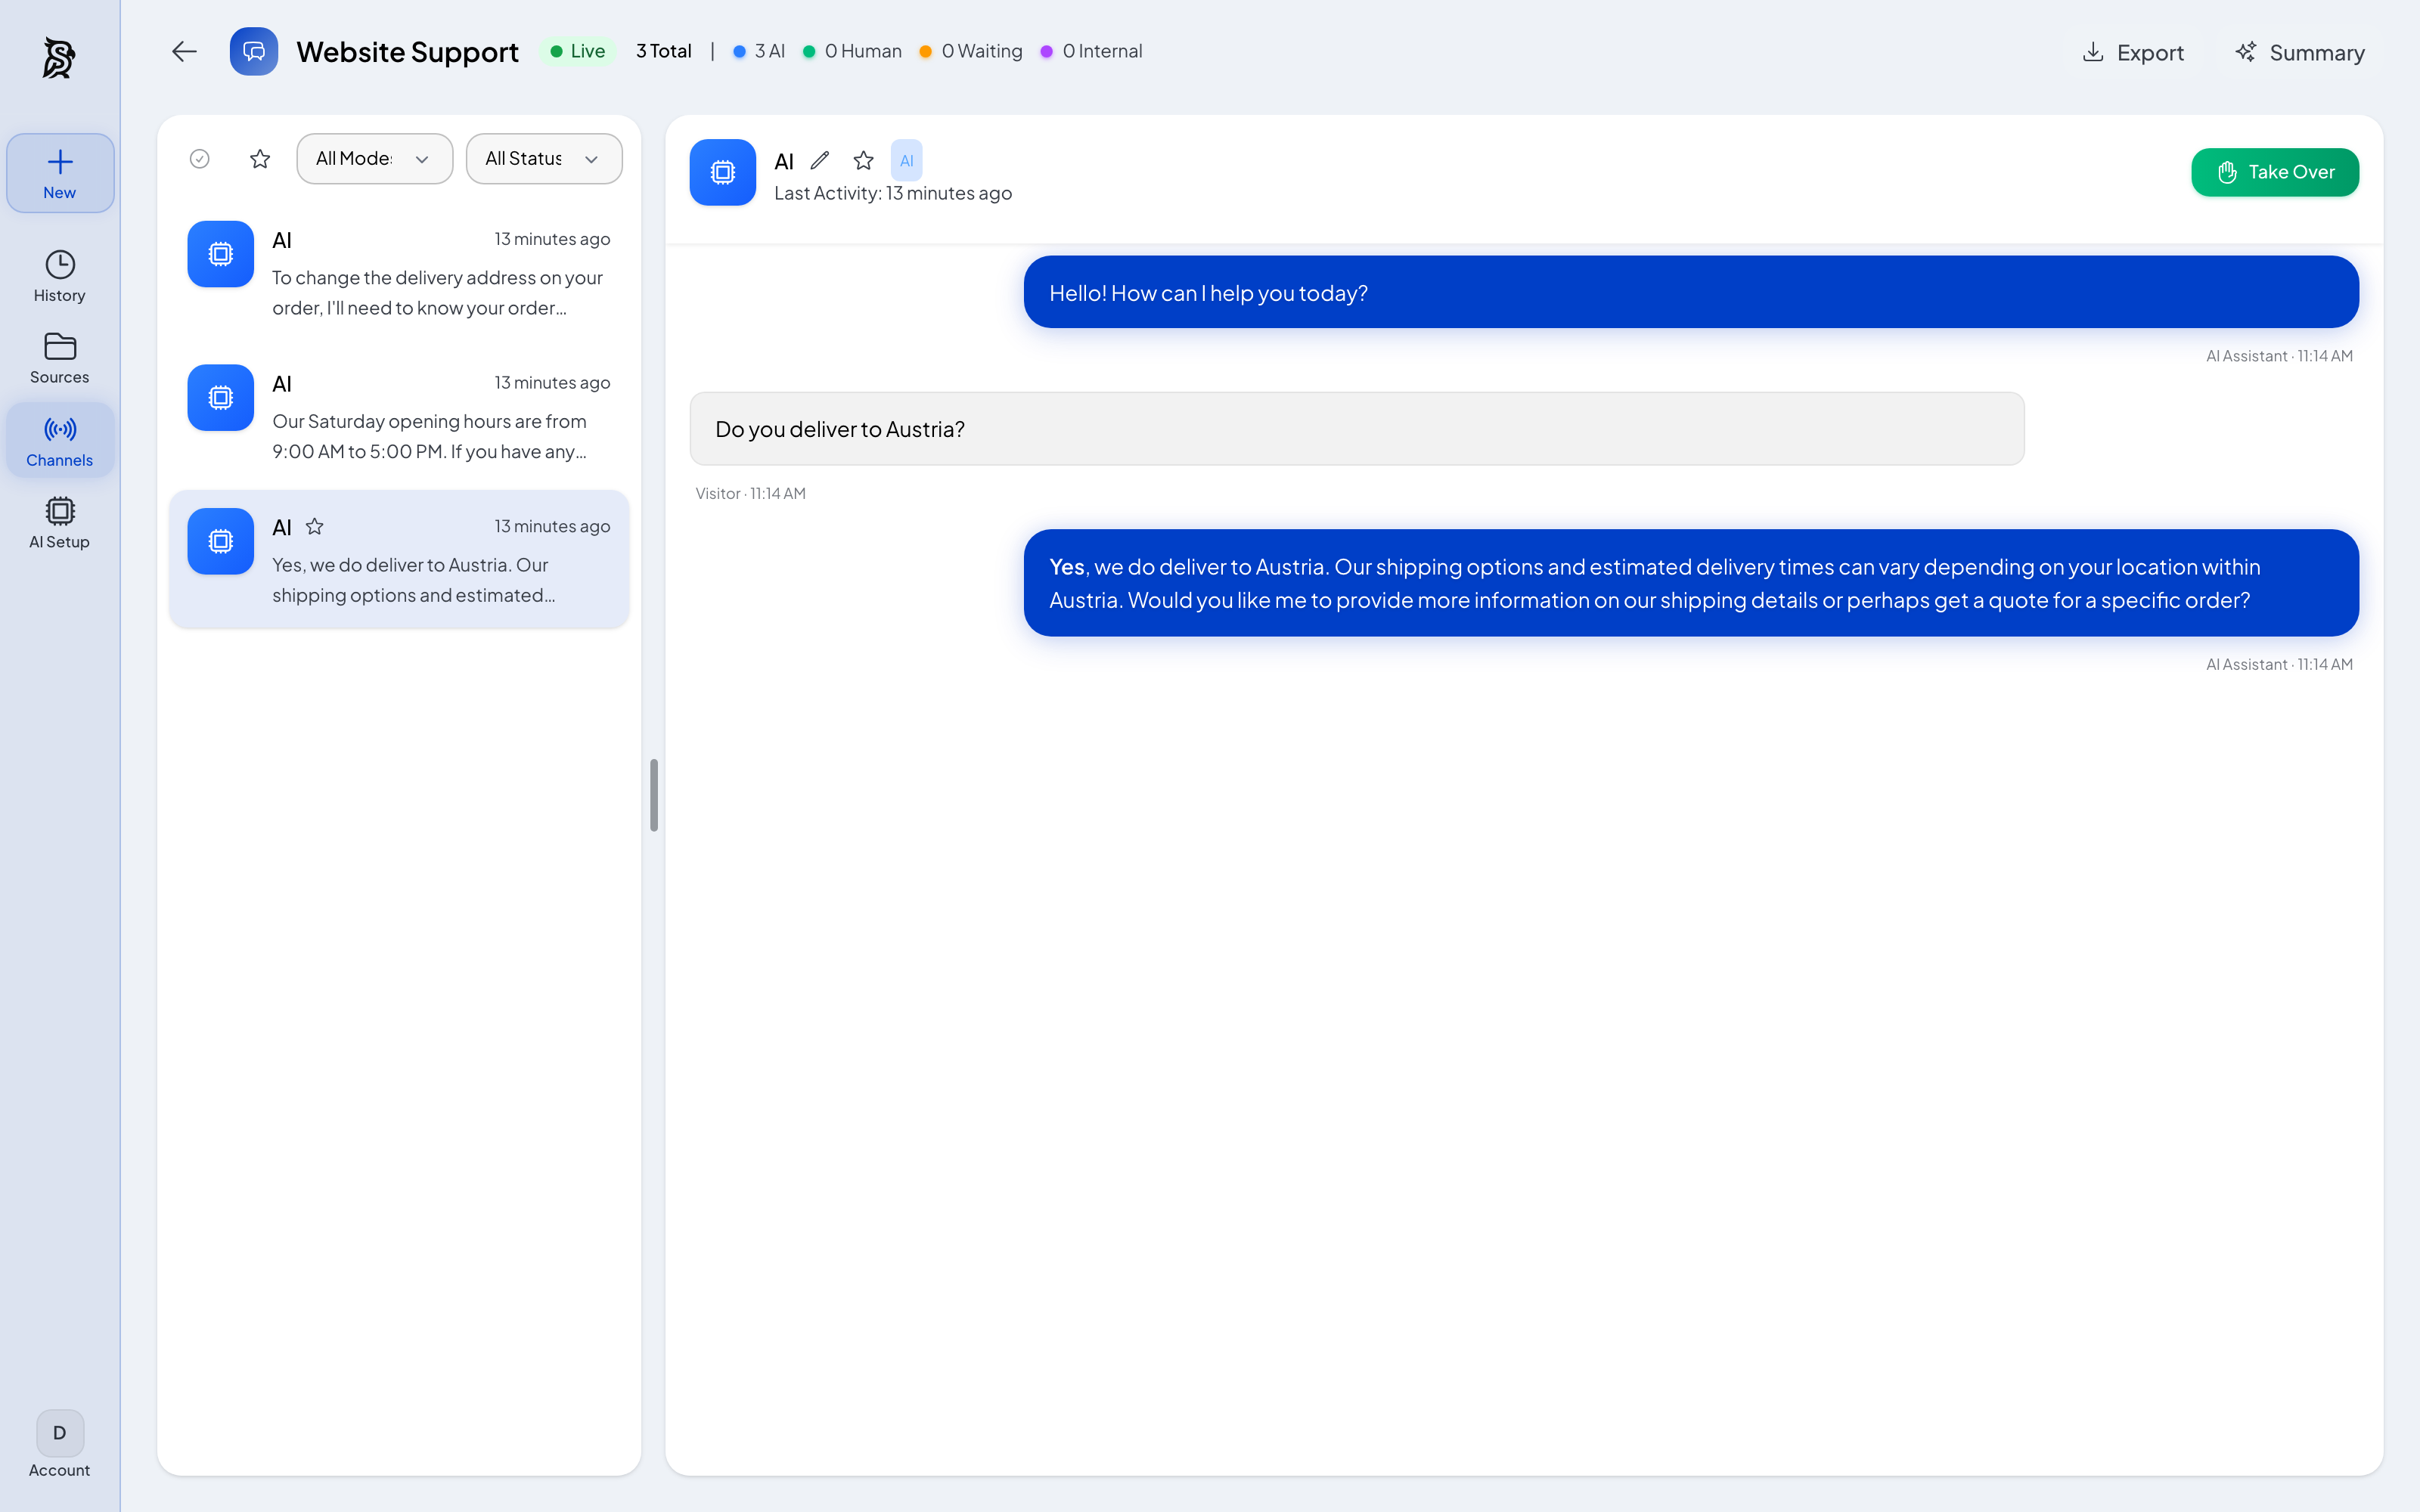Open AI Setup in sidebar
This screenshot has width=2420, height=1512.
click(x=60, y=523)
